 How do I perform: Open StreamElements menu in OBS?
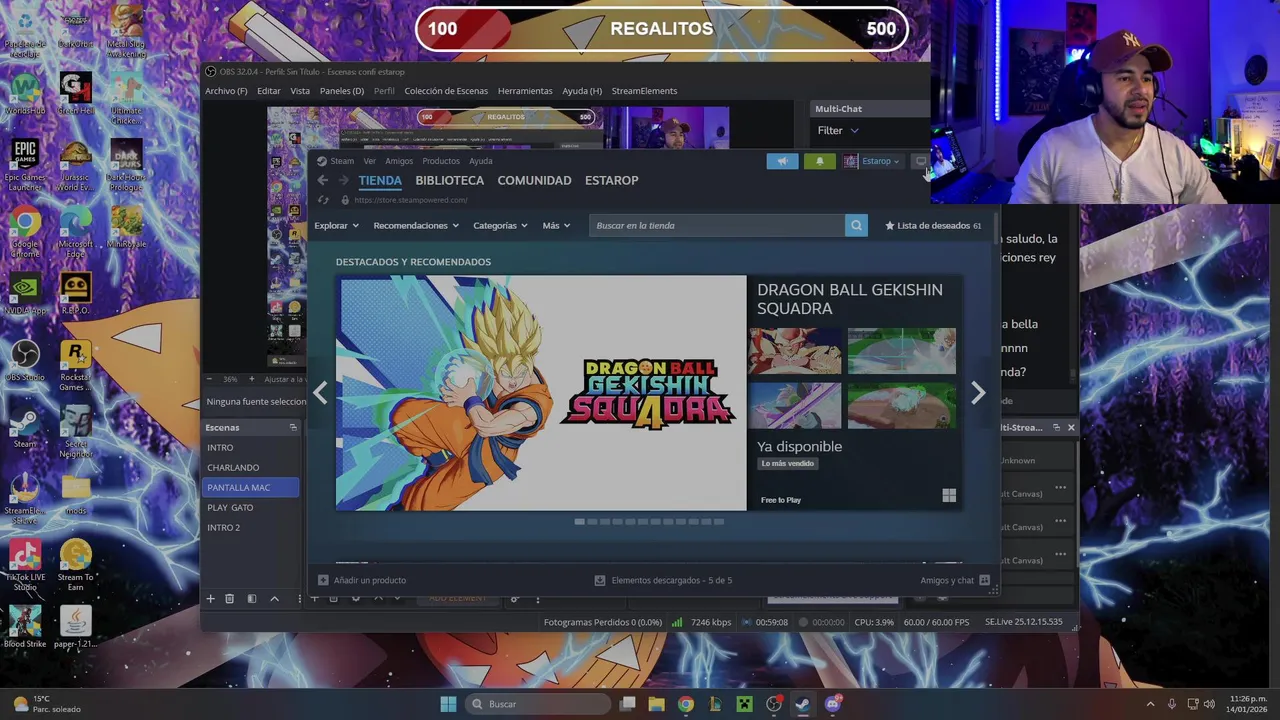(x=644, y=91)
